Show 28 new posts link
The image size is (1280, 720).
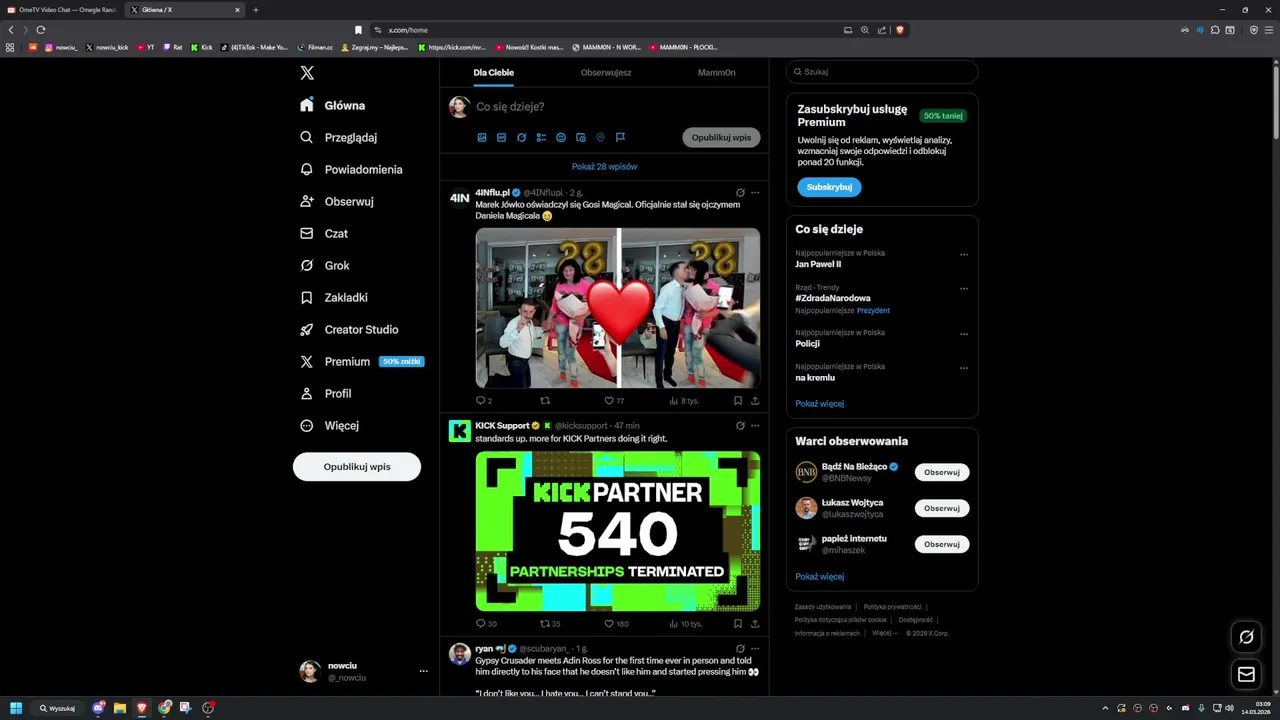click(x=604, y=167)
